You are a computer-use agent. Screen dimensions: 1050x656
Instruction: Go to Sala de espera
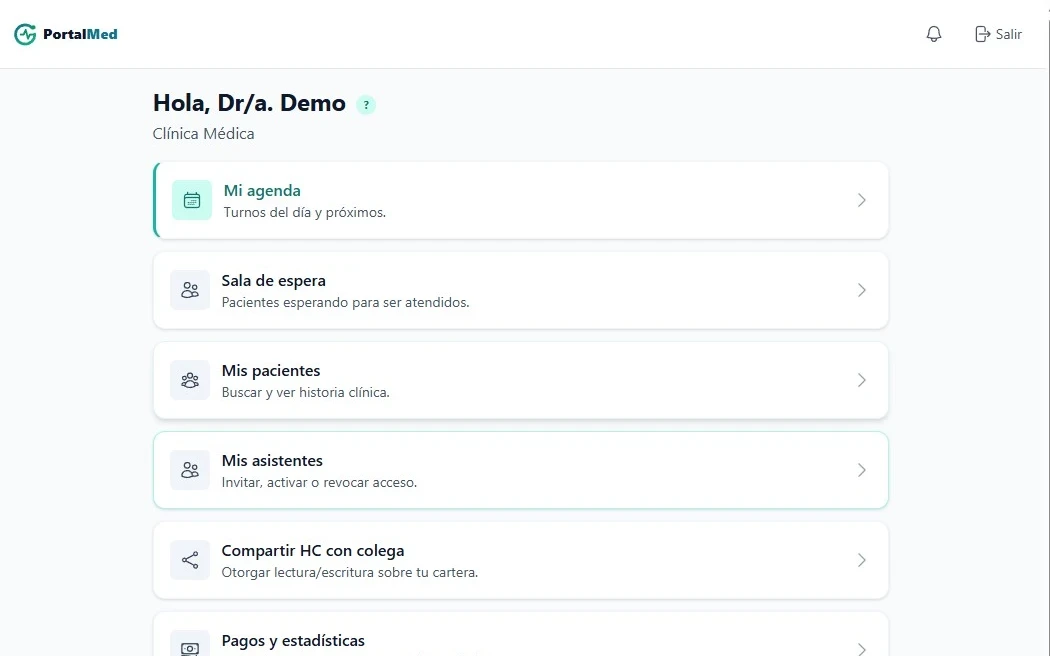click(273, 280)
